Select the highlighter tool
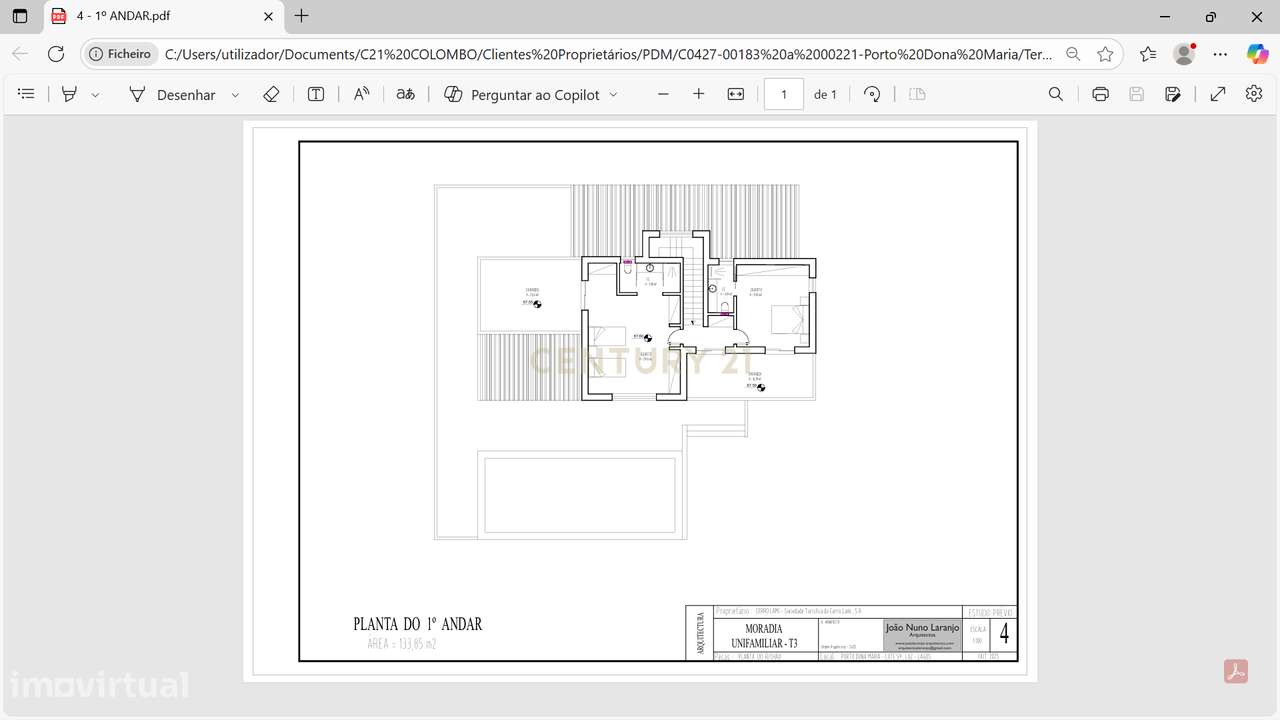The image size is (1280, 720). (68, 93)
